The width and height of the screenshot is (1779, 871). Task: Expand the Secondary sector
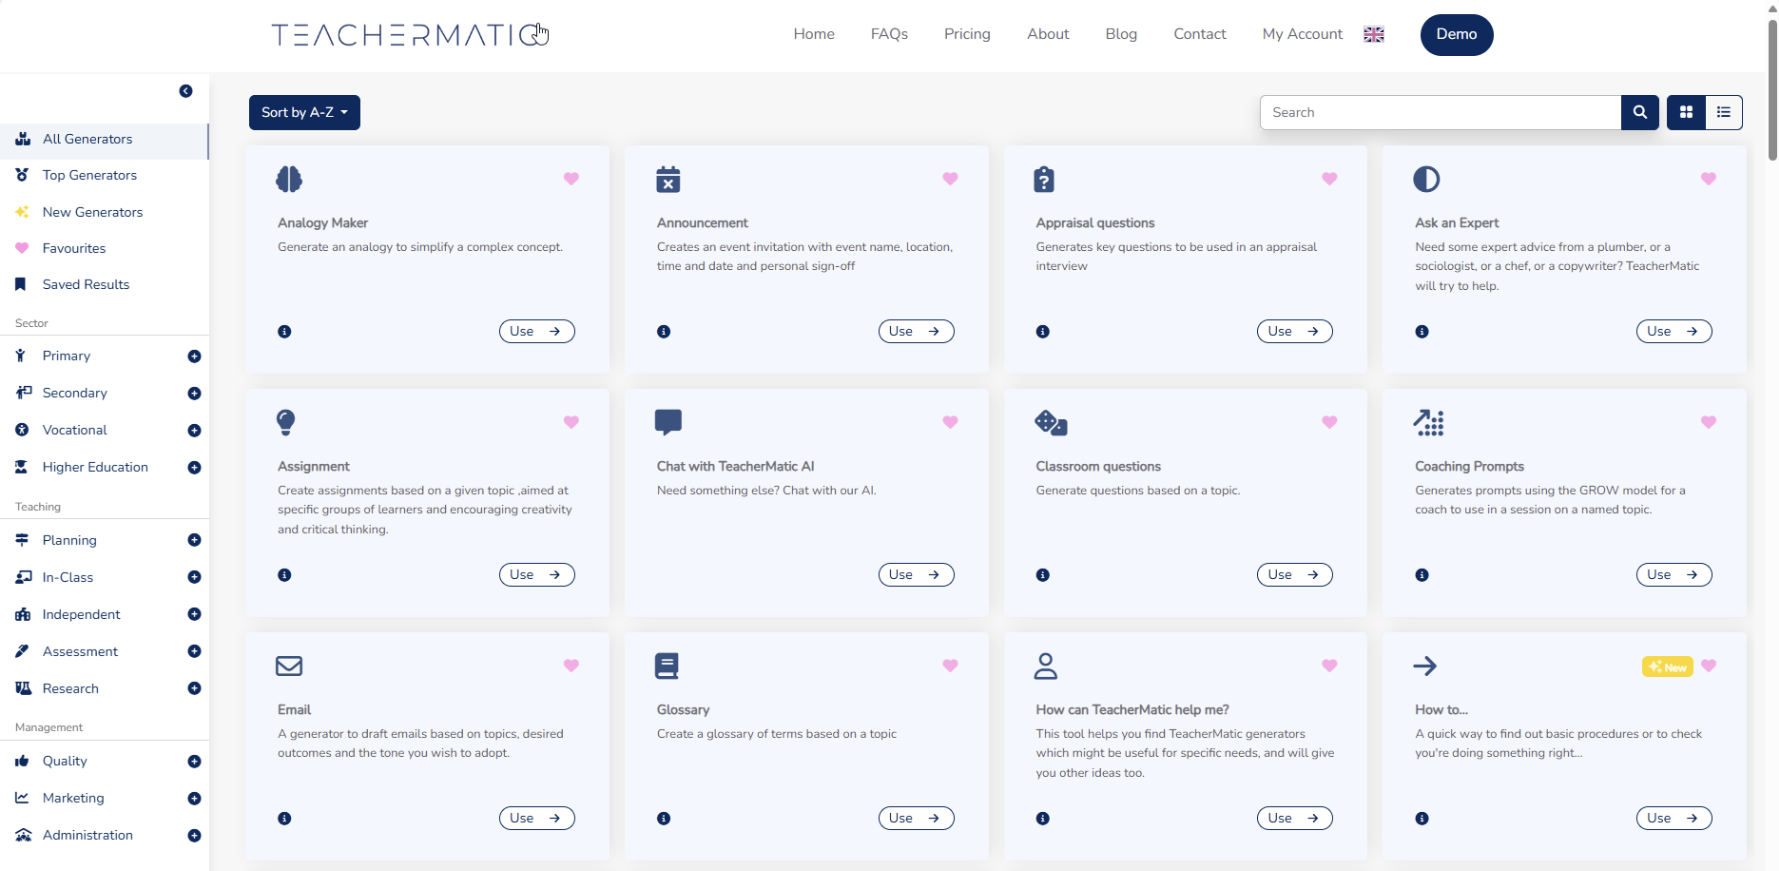click(x=194, y=394)
